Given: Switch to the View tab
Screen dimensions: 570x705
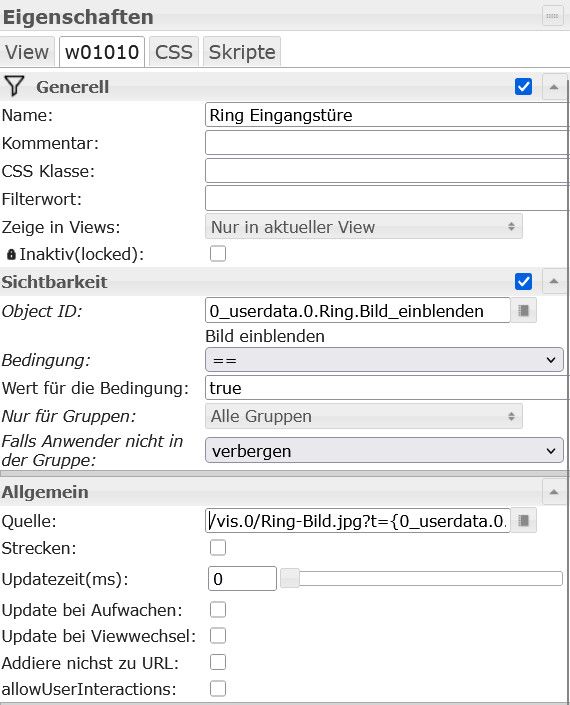Looking at the screenshot, I should (27, 52).
